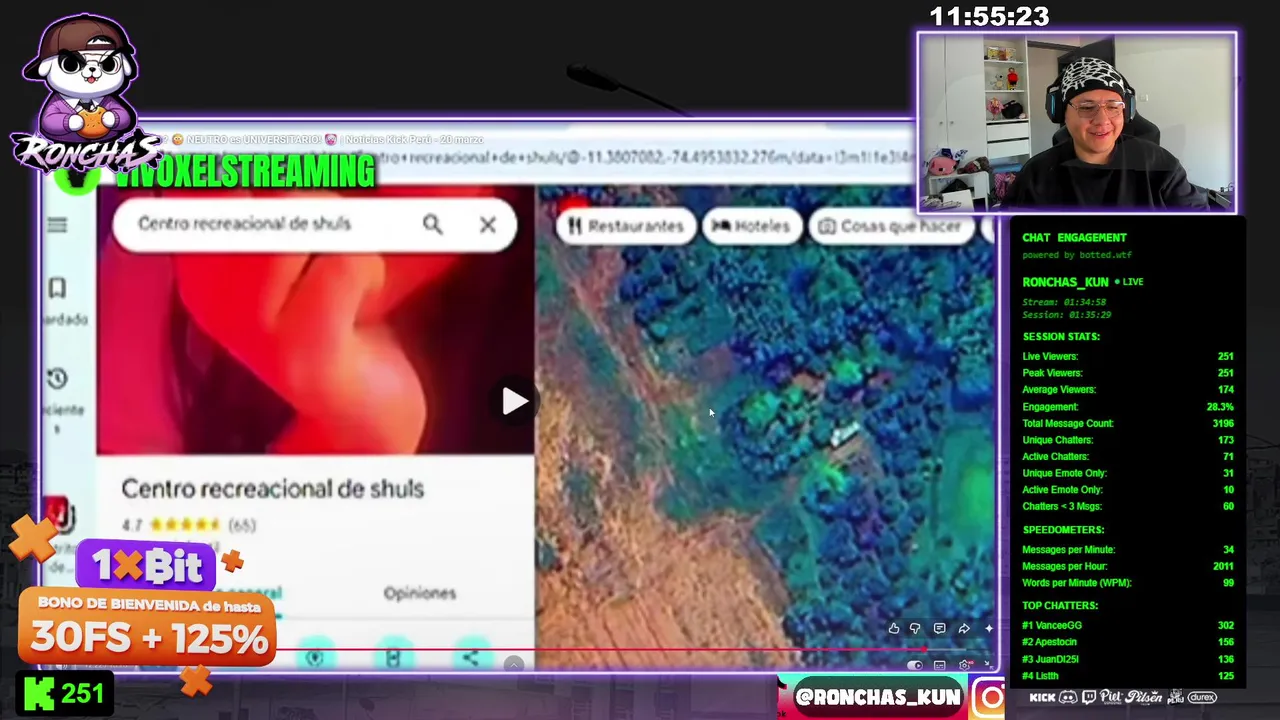Click the Unique Chatters: 173 row
This screenshot has width=1280, height=720.
(x=1128, y=440)
